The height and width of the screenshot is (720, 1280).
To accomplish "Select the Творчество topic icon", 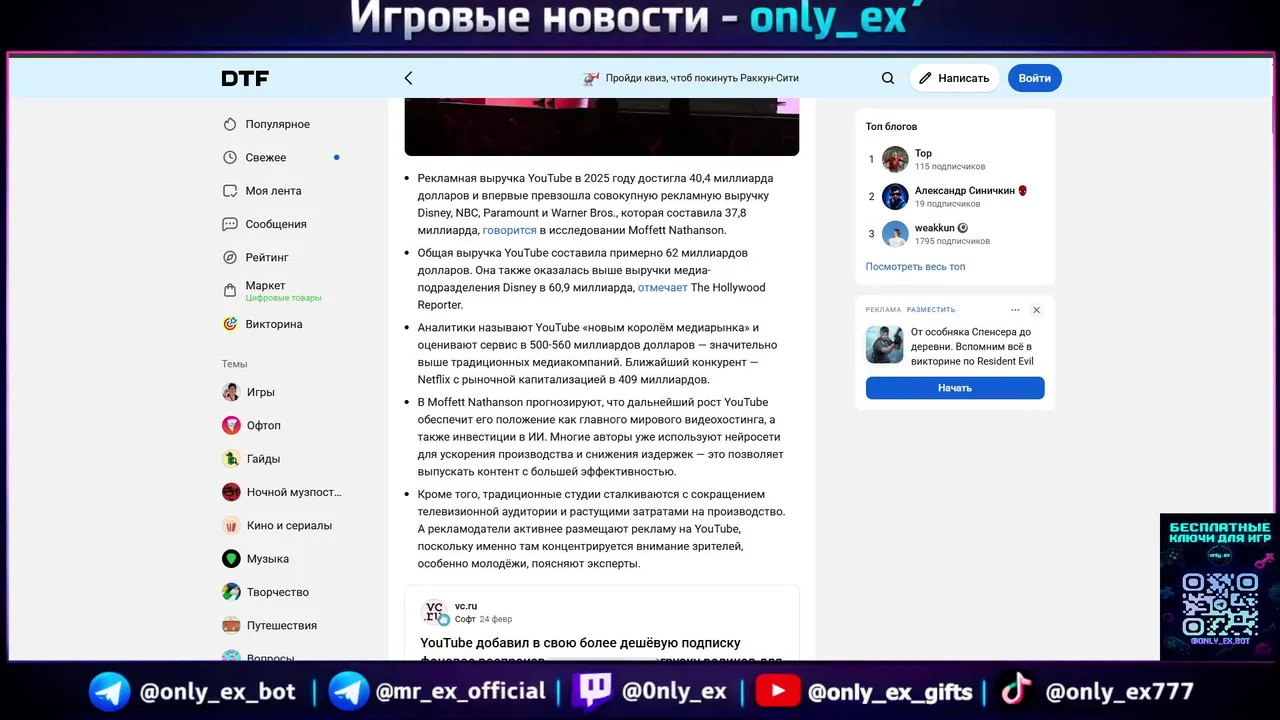I will [x=231, y=592].
